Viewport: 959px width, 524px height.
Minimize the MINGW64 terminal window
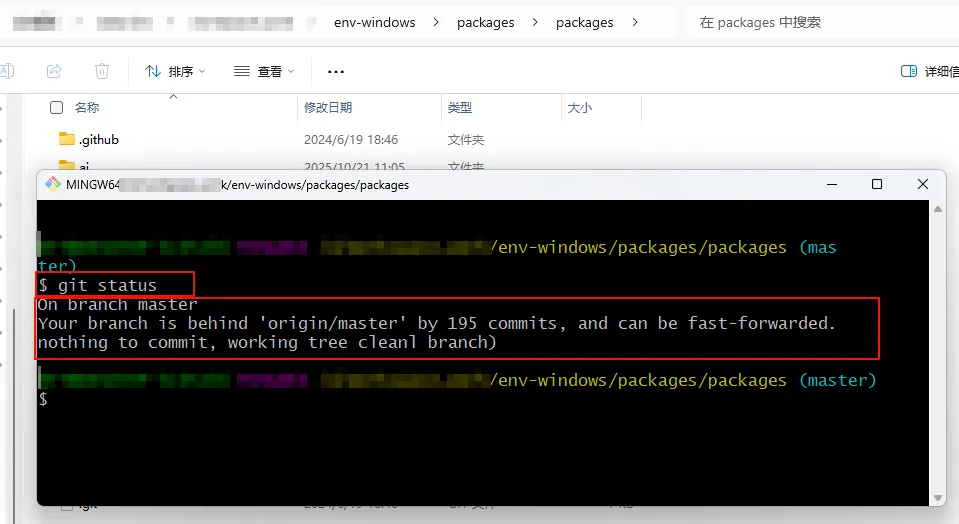pos(832,184)
